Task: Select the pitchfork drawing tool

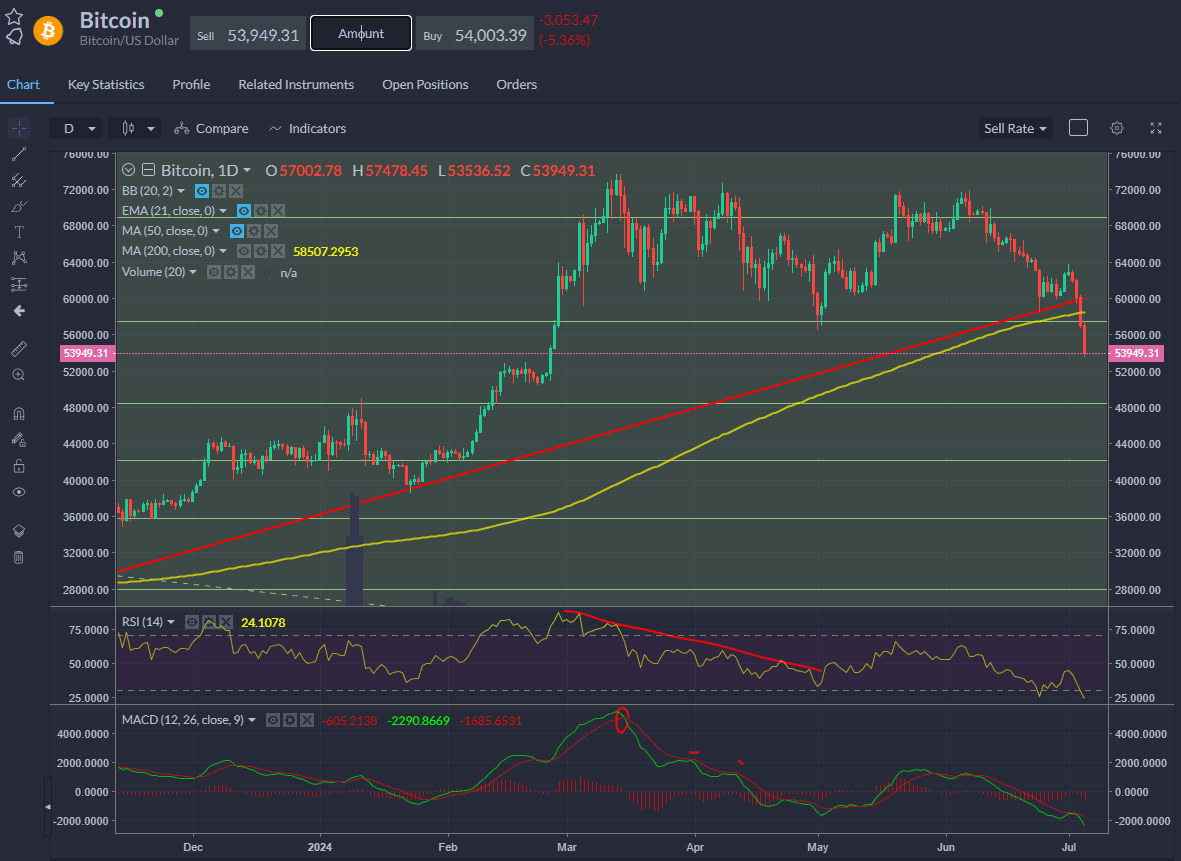Action: click(x=19, y=181)
